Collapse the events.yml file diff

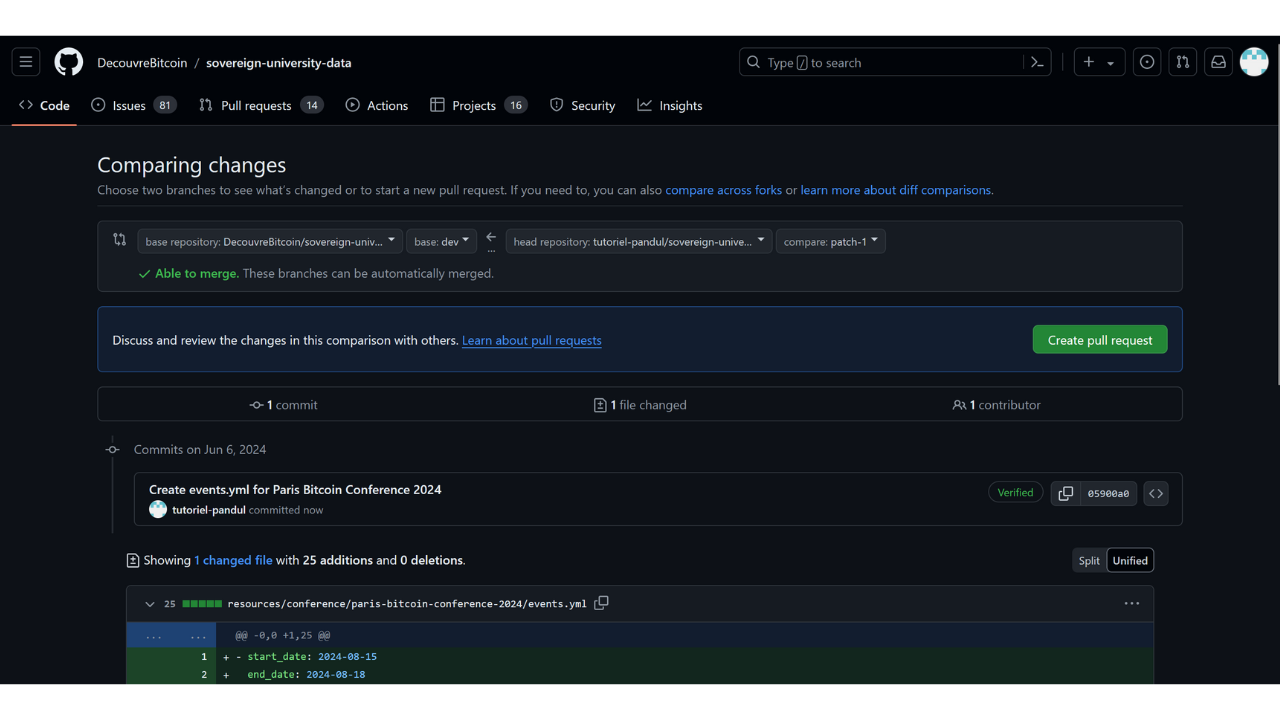coord(150,604)
